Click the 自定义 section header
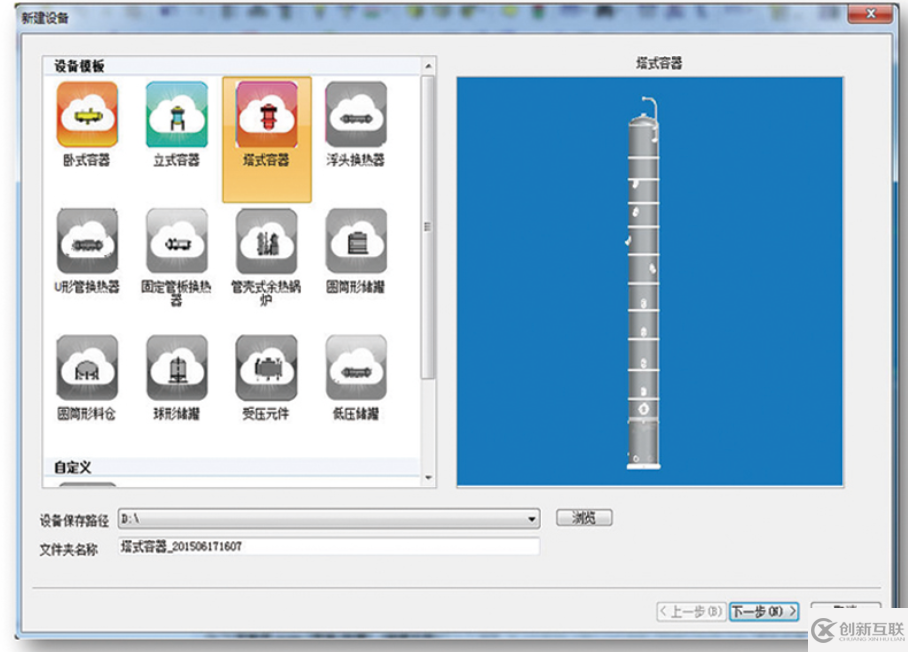 coord(73,467)
